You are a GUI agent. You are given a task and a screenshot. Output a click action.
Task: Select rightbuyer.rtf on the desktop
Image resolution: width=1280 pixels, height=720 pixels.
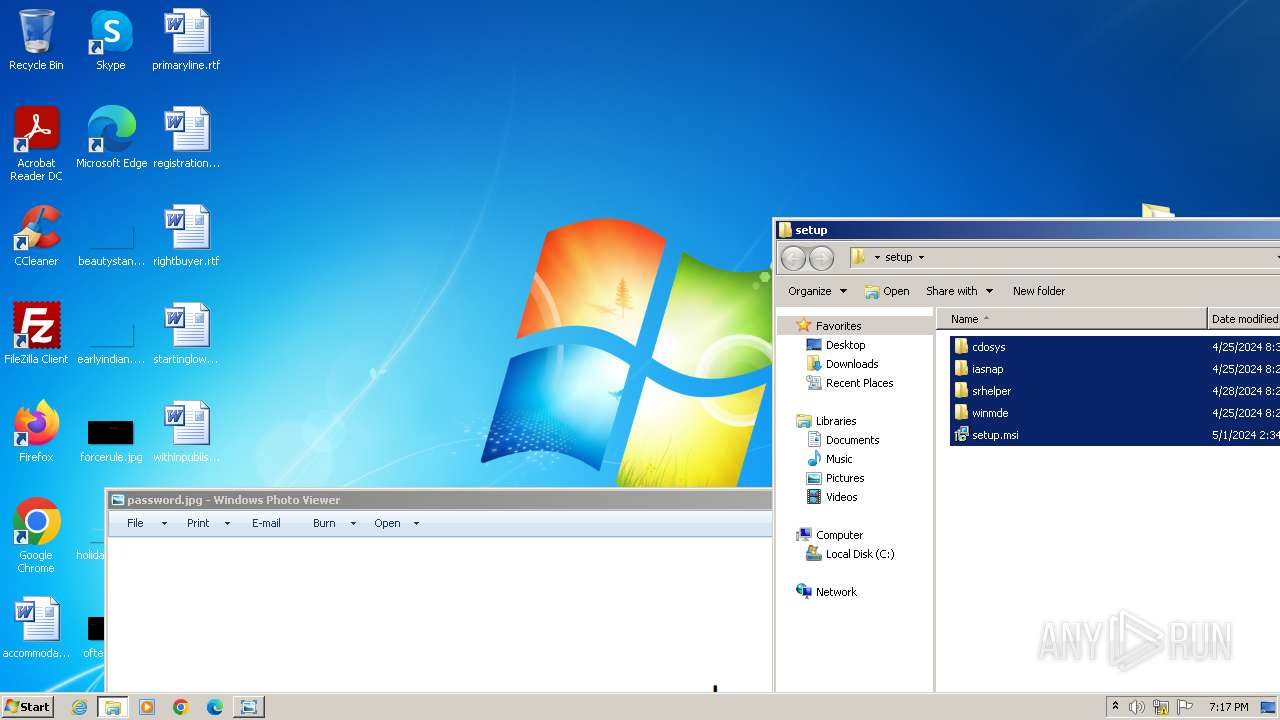click(186, 236)
